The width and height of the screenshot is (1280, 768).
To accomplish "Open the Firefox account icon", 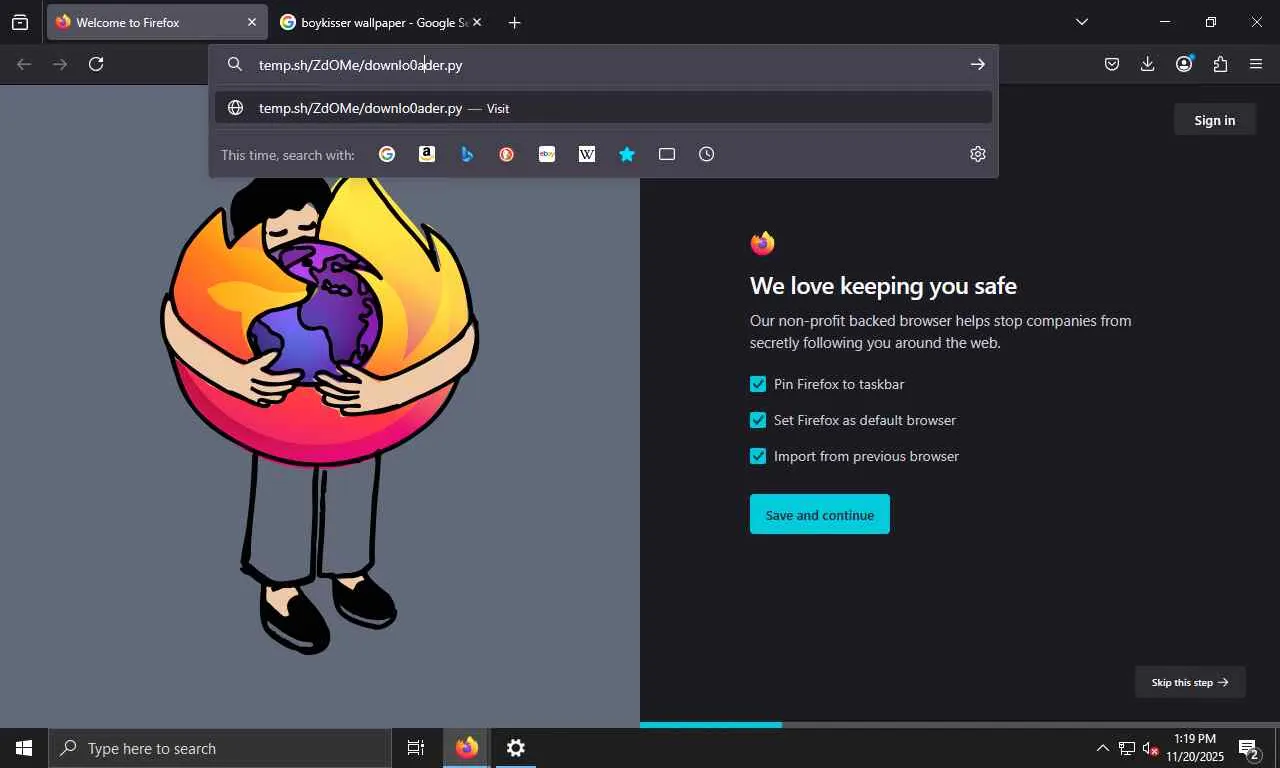I will pyautogui.click(x=1184, y=64).
